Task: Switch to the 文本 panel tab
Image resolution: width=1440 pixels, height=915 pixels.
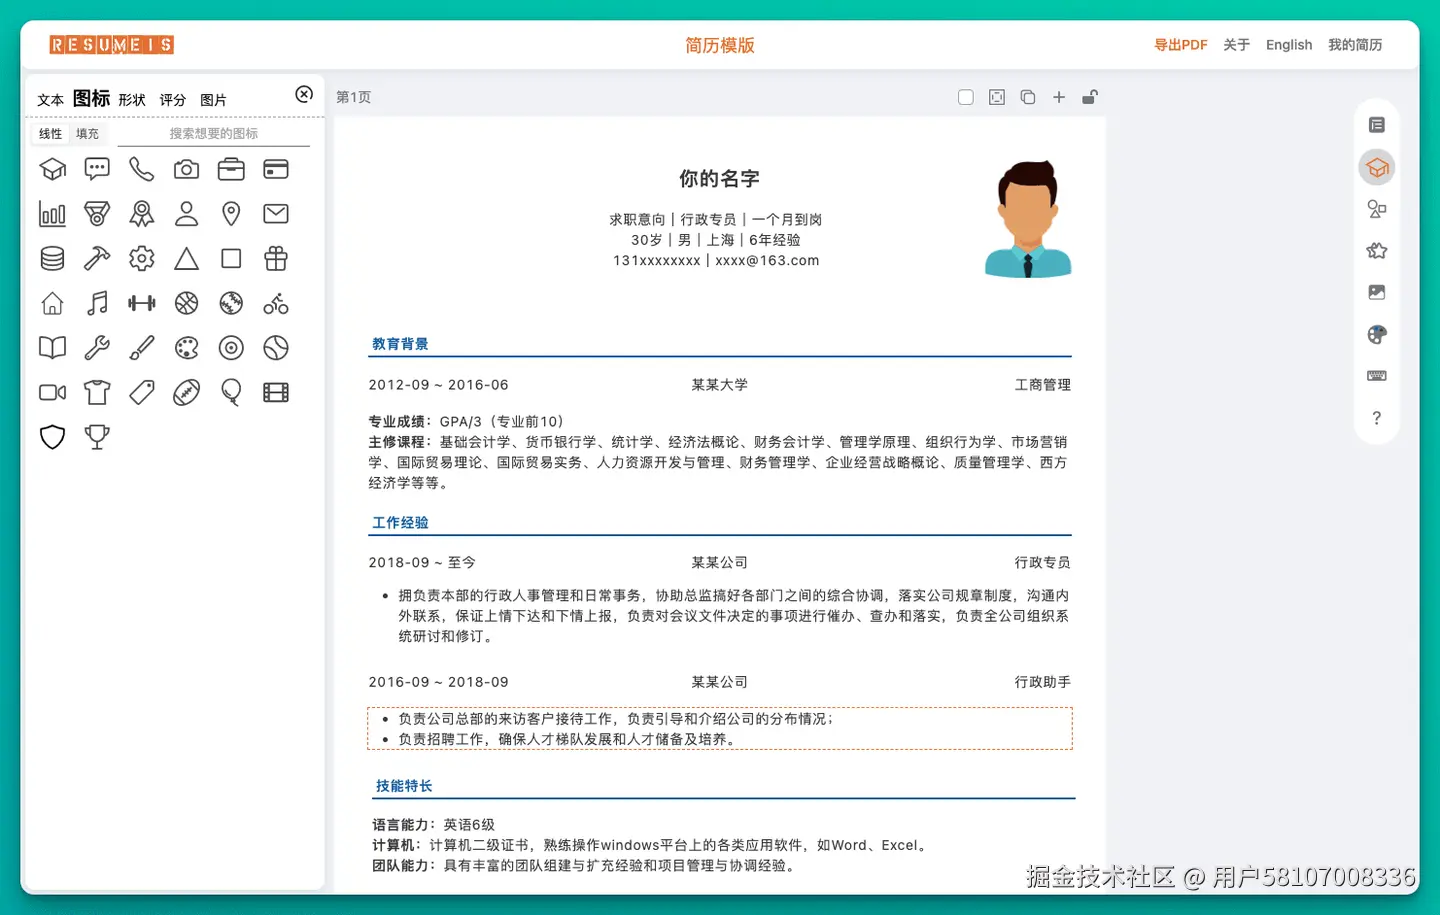Action: 50,99
